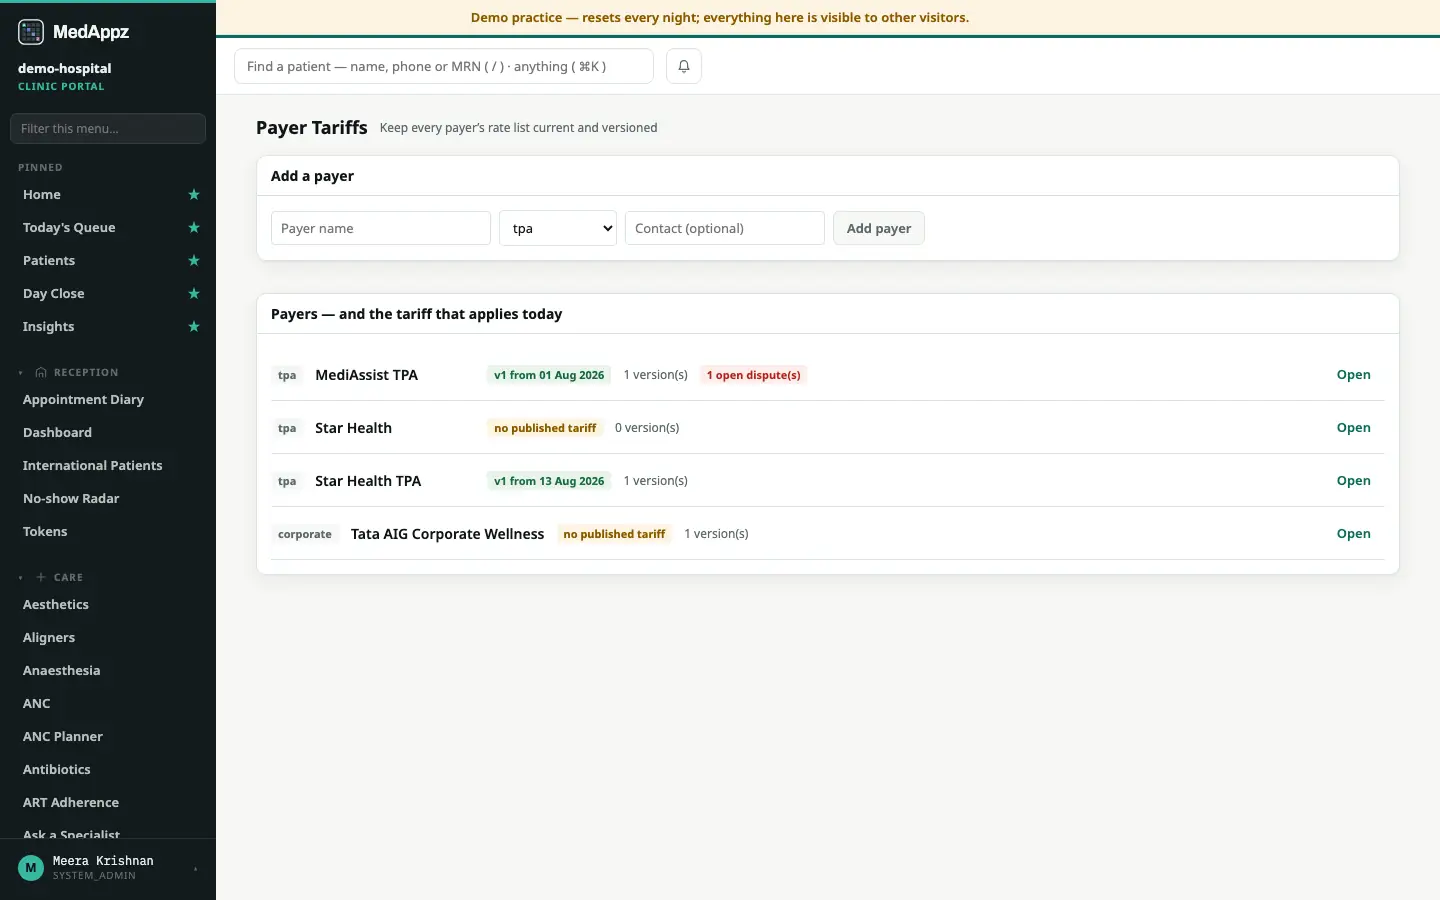The width and height of the screenshot is (1440, 900).
Task: Go to Home in the sidebar
Action: point(42,195)
